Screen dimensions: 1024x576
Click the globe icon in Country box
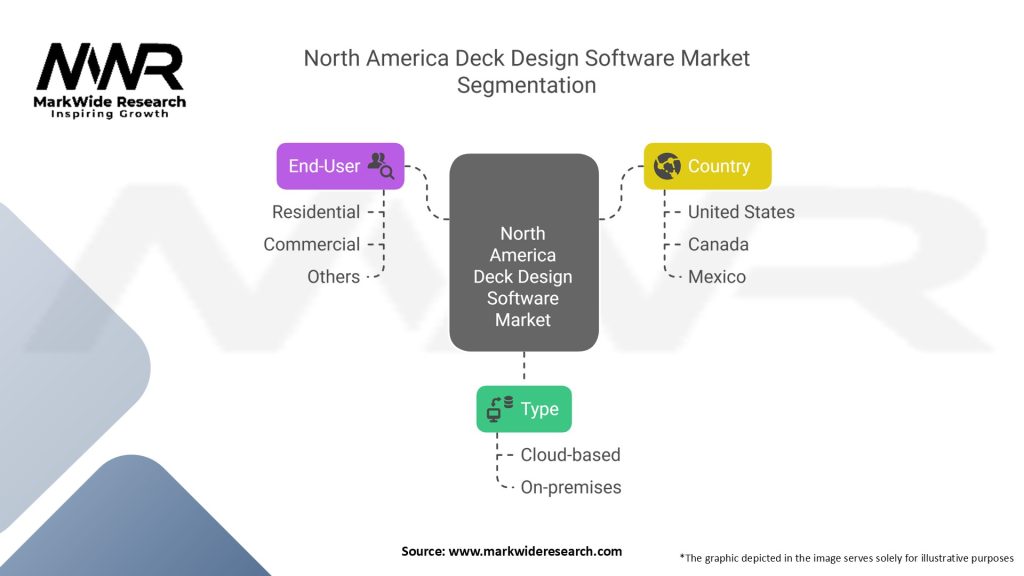click(x=667, y=166)
